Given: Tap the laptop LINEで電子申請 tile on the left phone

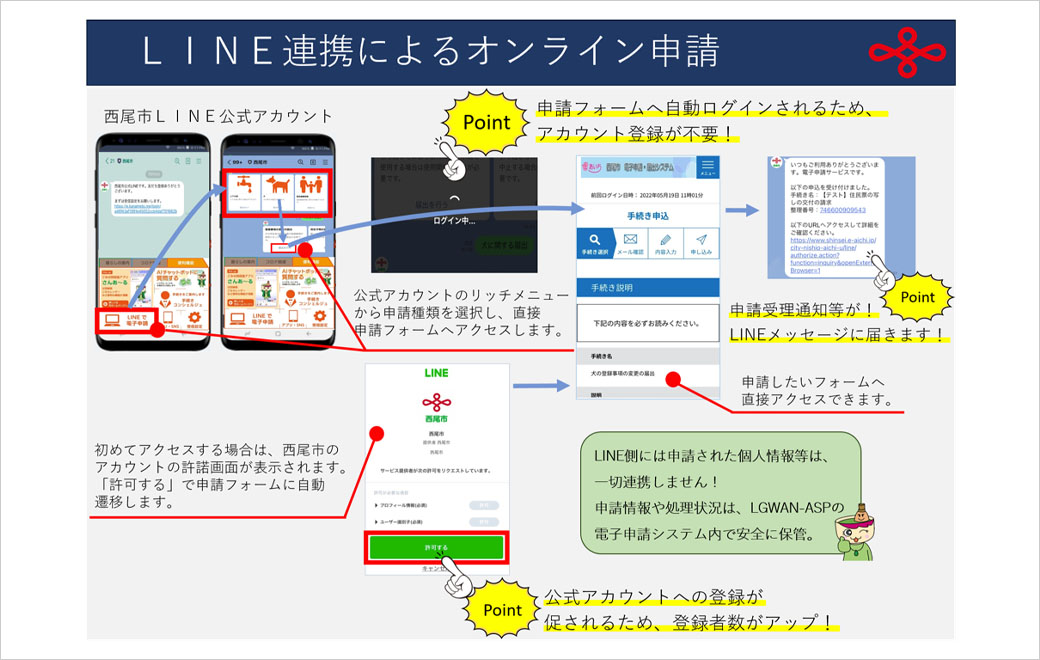Looking at the screenshot, I should point(125,320).
